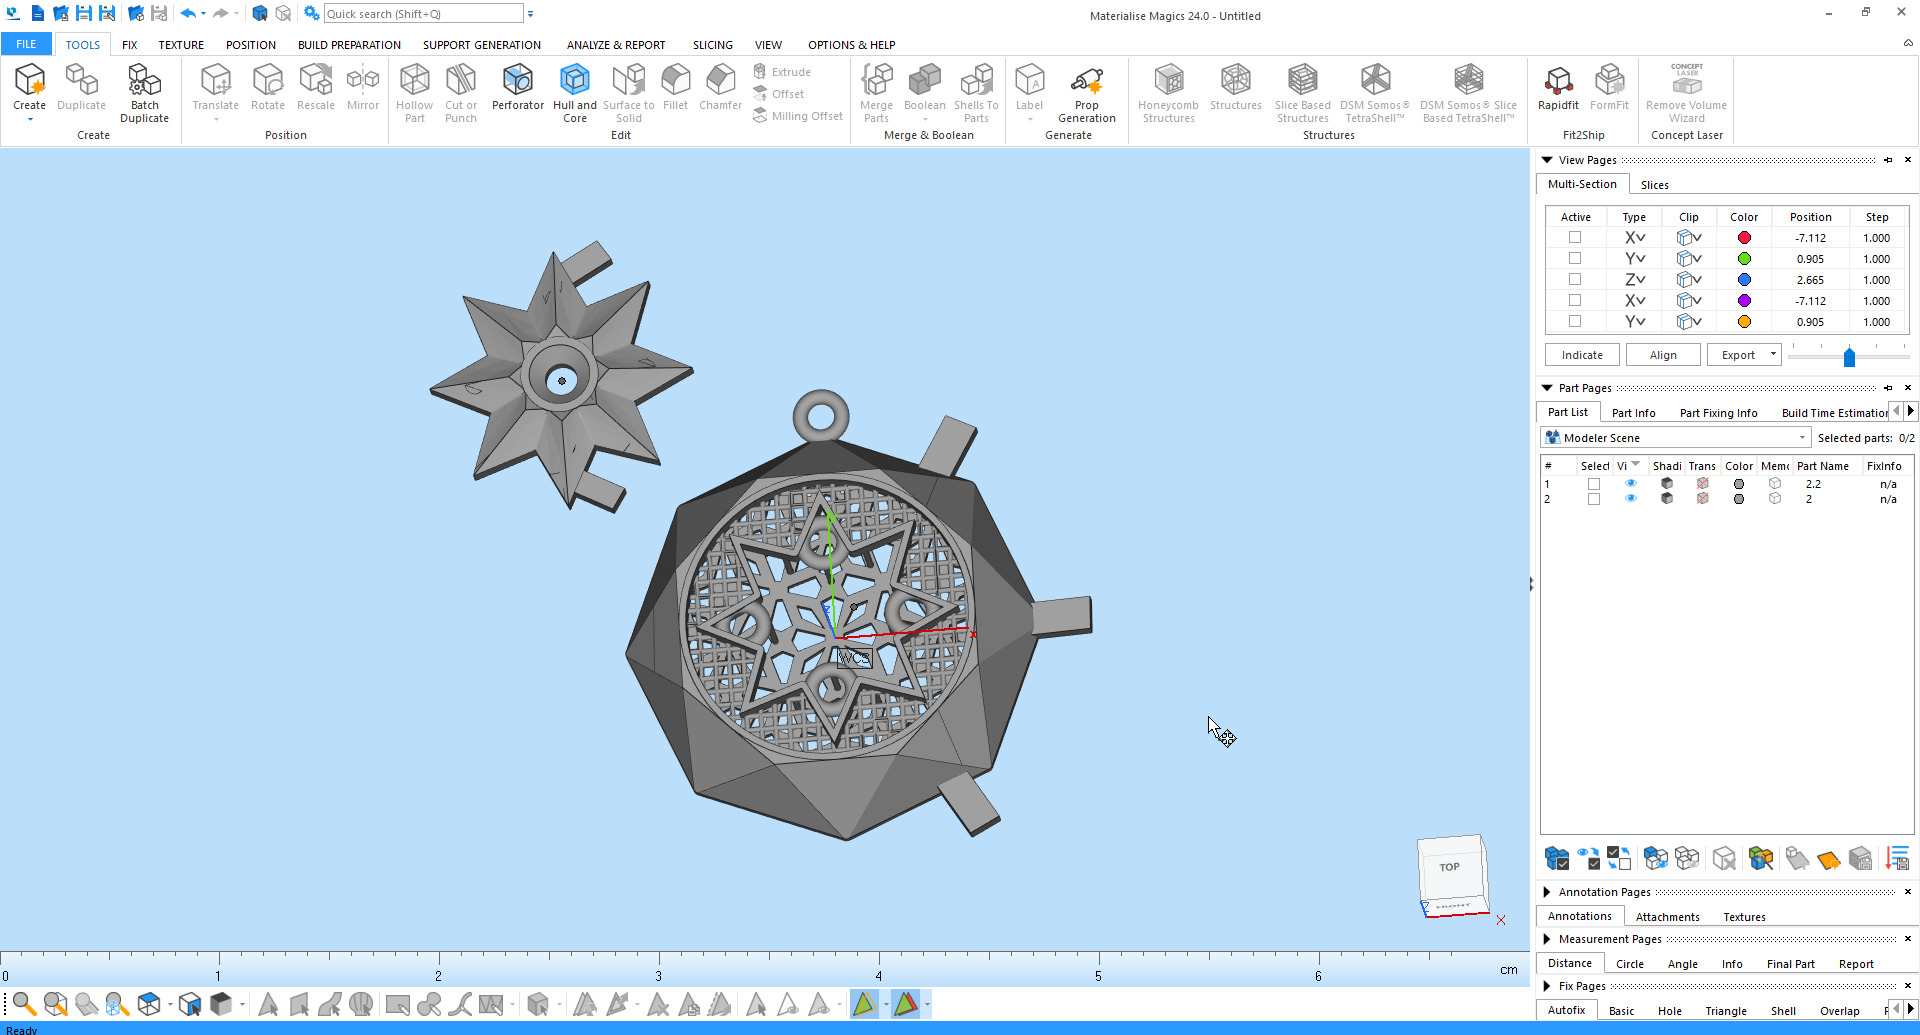
Task: Click the Remove Volume Wizard icon
Action: (1686, 79)
